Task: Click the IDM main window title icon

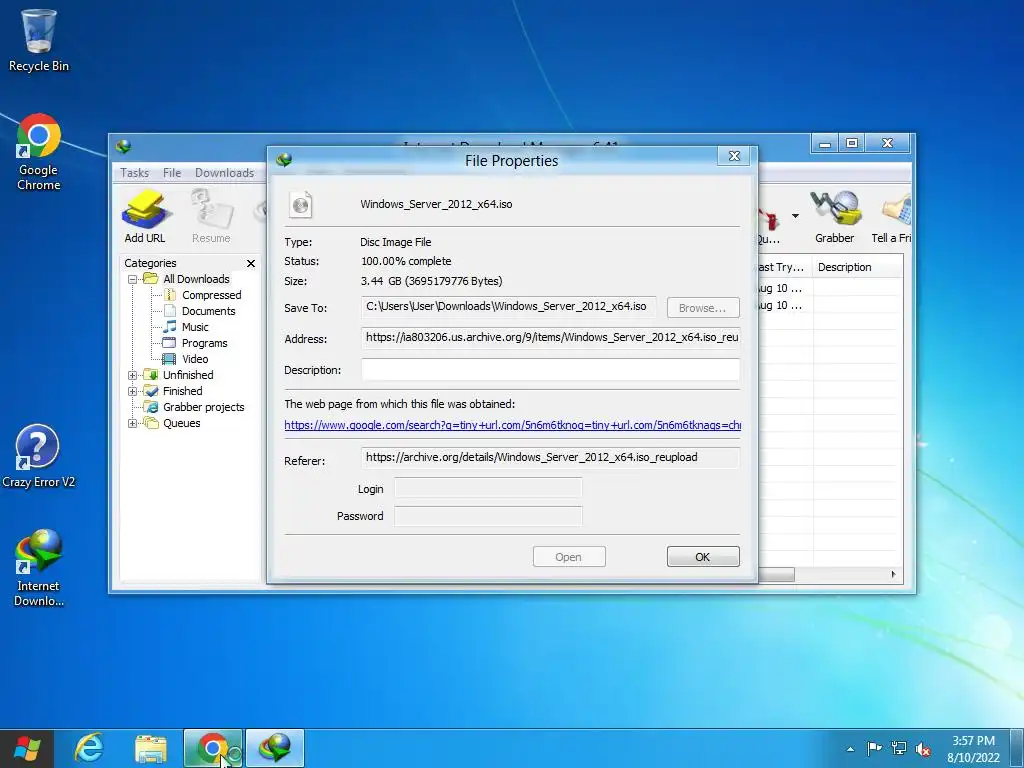Action: [x=123, y=146]
